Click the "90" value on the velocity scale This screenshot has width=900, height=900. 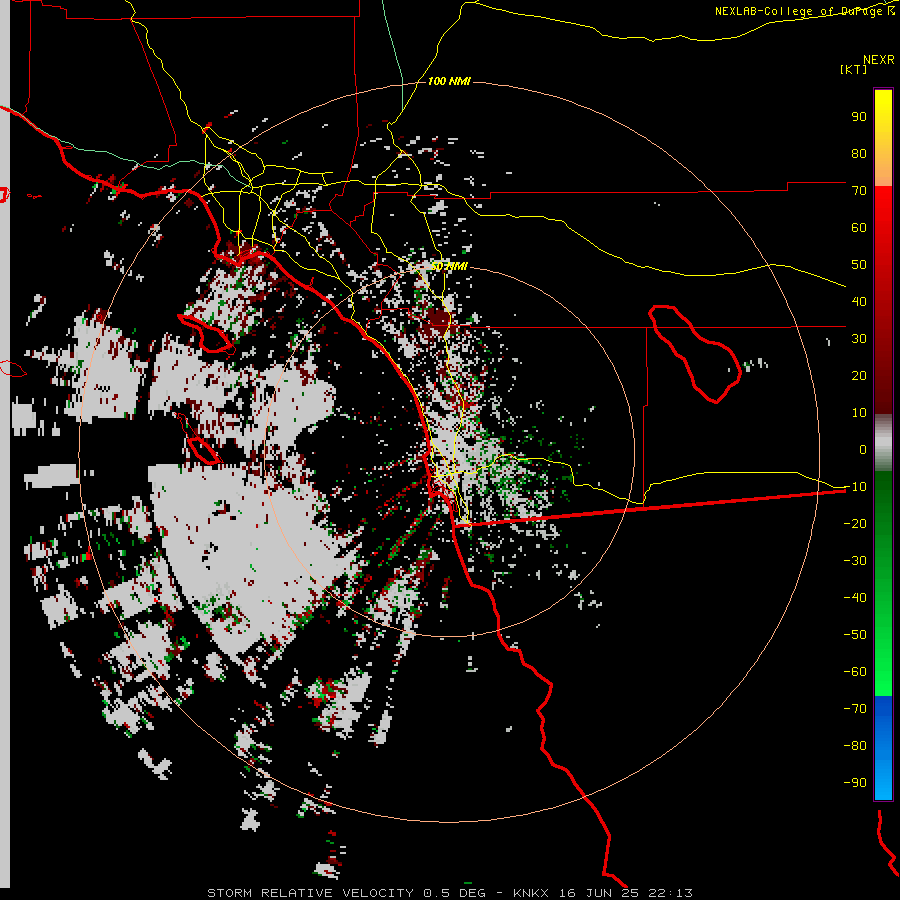click(x=859, y=117)
